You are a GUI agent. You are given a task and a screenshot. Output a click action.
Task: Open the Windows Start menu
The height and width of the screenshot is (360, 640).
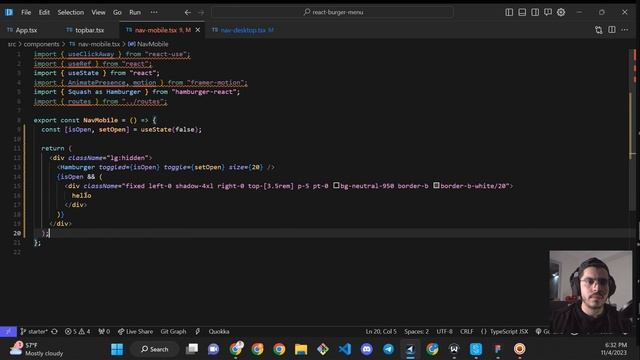coord(117,349)
